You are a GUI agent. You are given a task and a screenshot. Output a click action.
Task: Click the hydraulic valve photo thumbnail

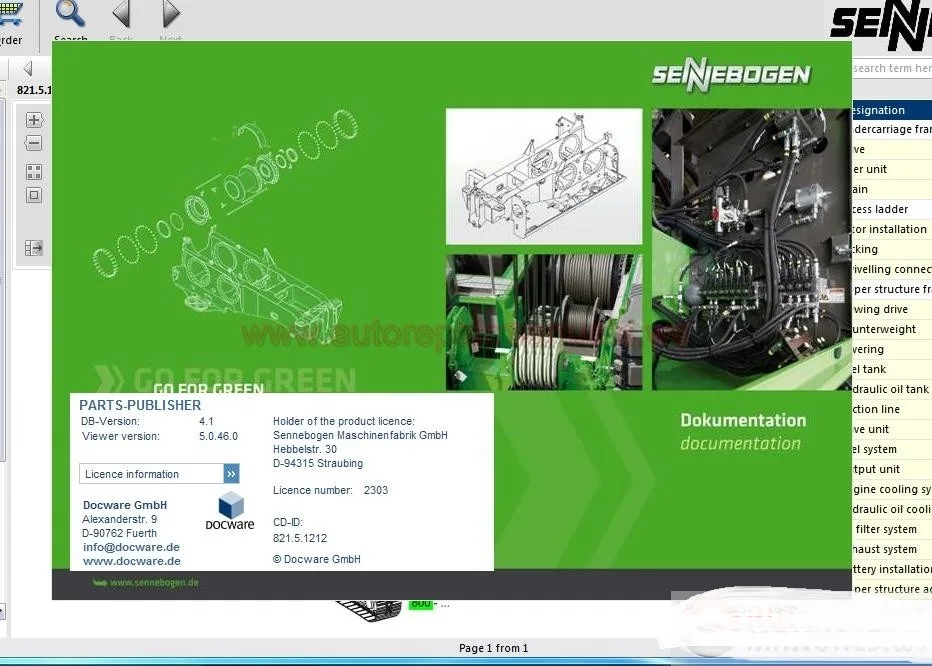[751, 249]
